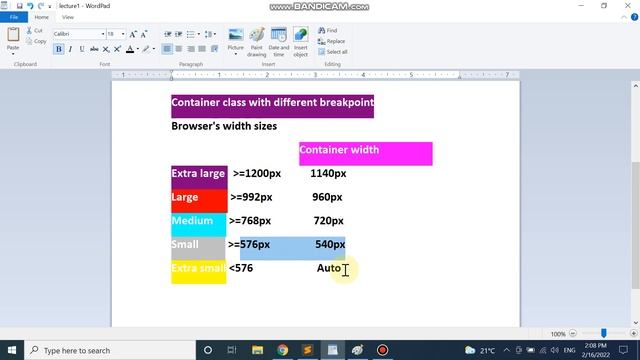640x360 pixels.
Task: Toggle Strikethrough formatting
Action: [x=94, y=49]
